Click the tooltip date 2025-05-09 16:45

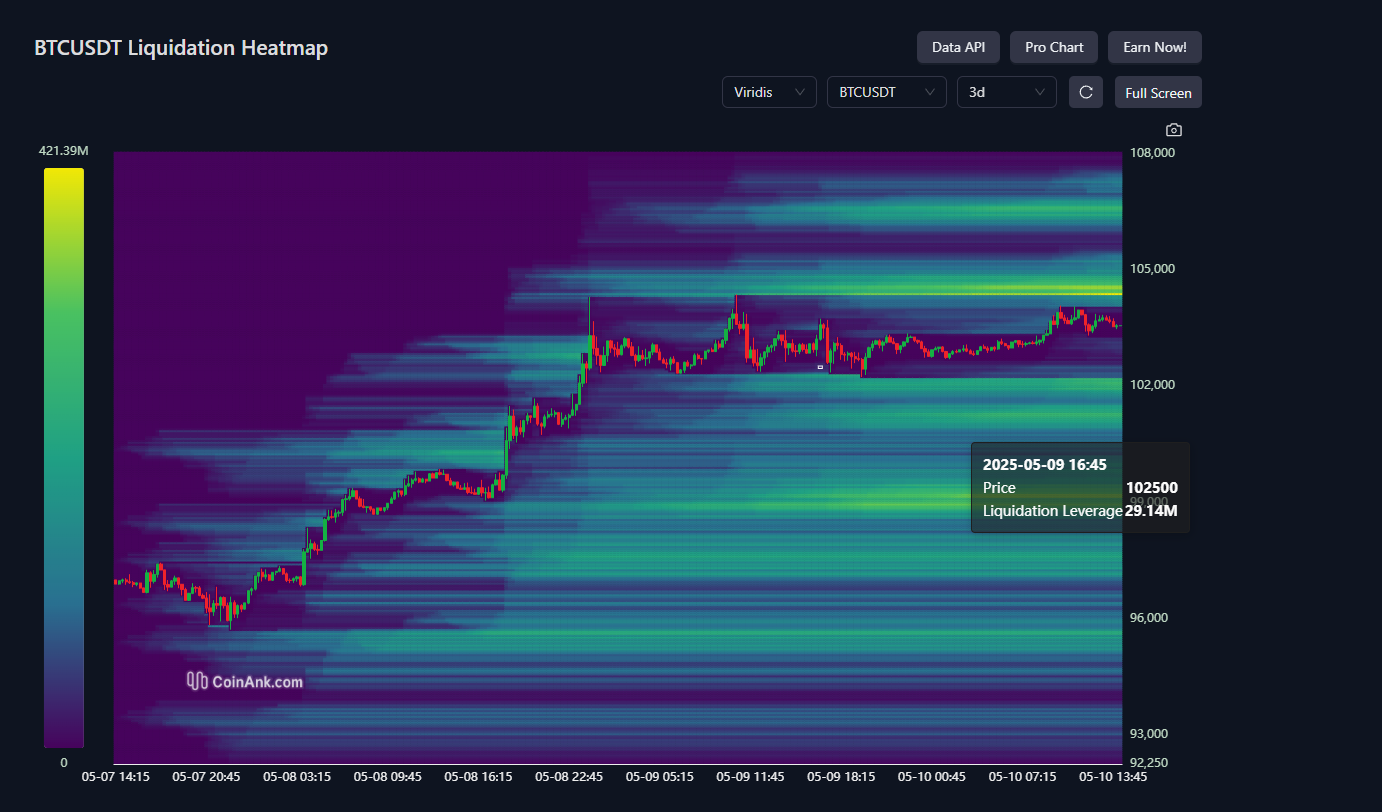pos(1044,465)
